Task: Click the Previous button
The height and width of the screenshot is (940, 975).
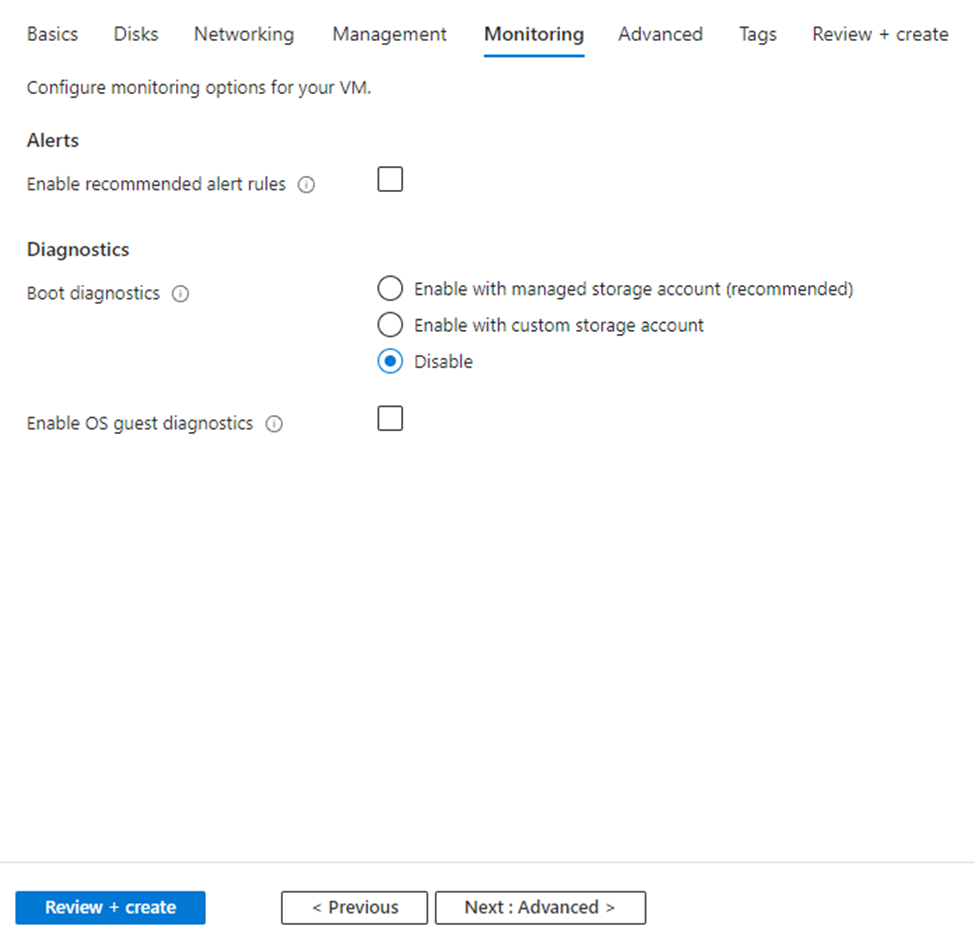Action: point(354,907)
